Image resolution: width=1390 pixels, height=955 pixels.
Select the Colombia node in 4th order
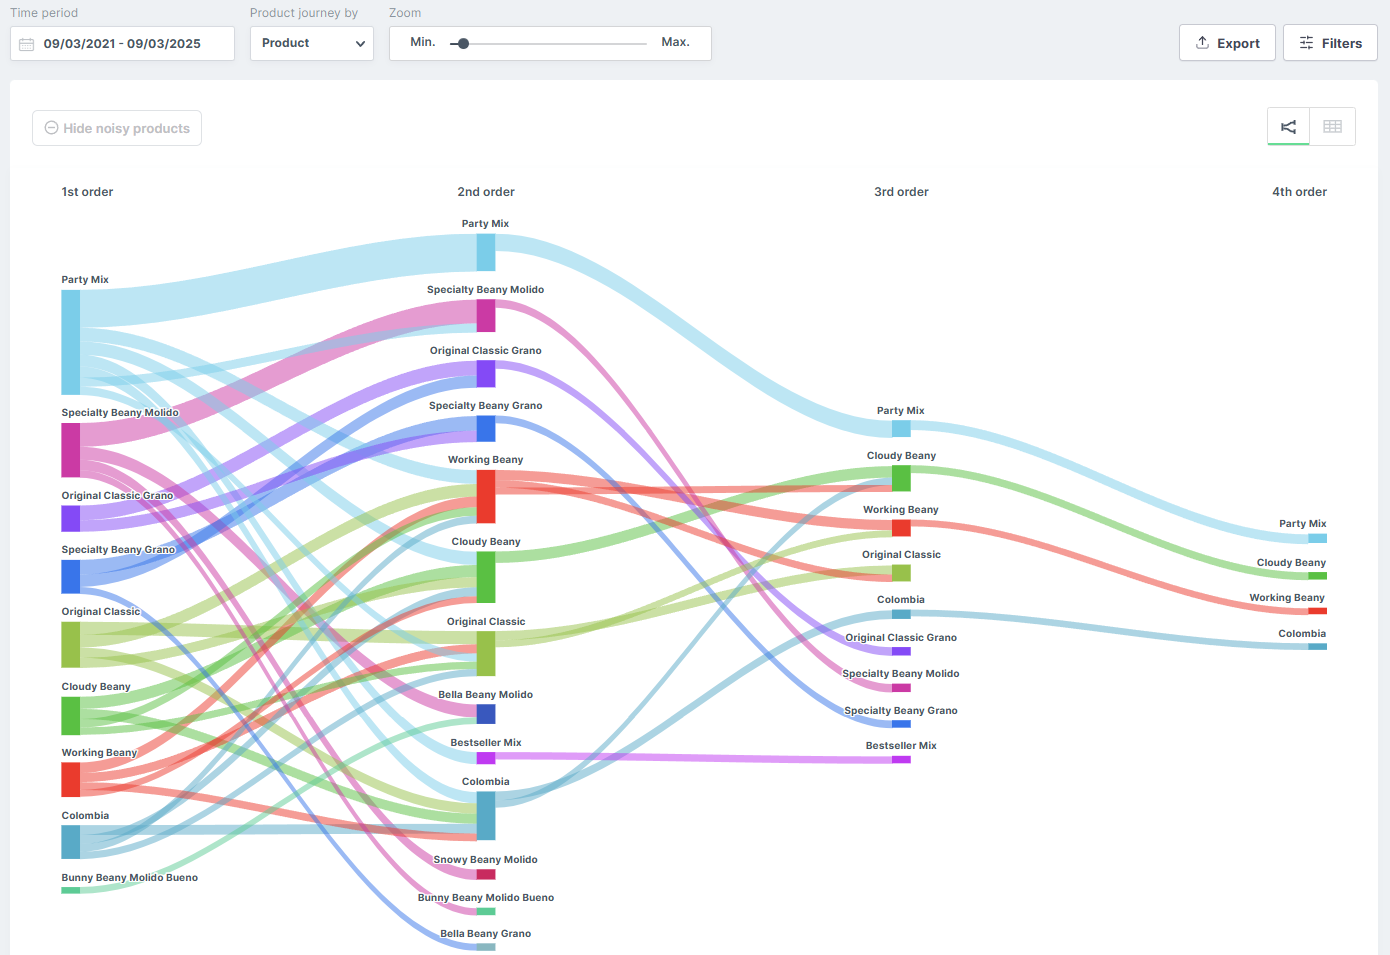[1318, 647]
